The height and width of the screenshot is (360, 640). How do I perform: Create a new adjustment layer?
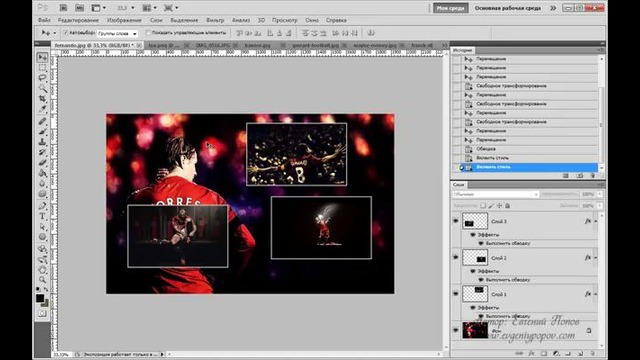click(556, 353)
